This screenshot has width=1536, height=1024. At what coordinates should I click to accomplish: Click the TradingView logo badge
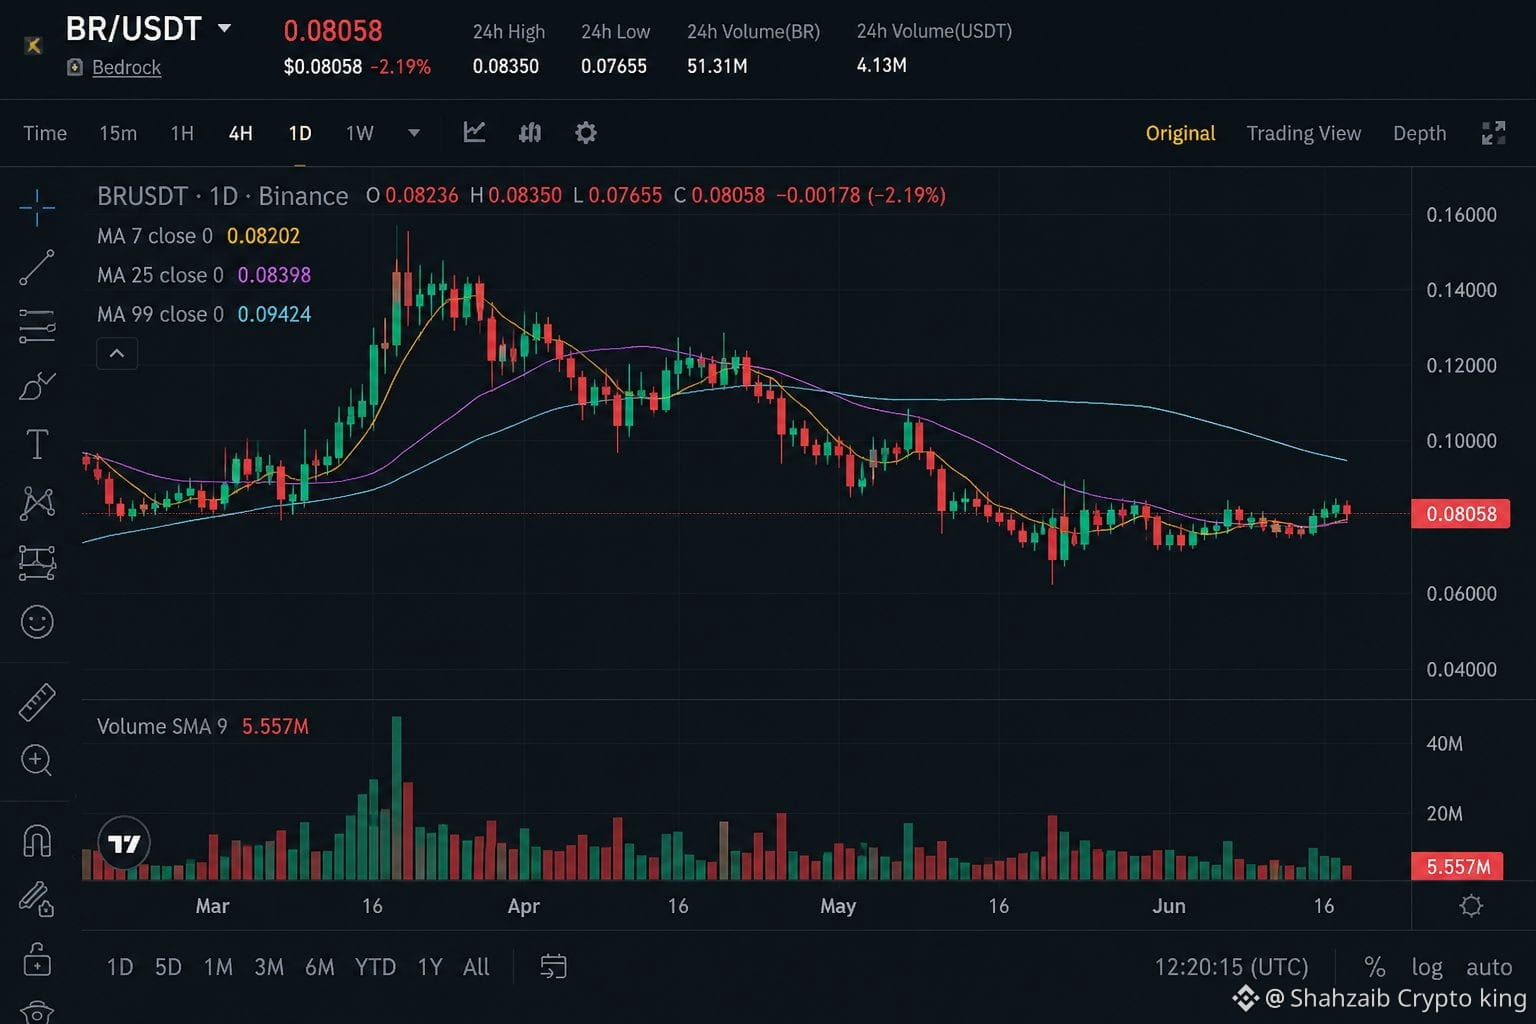[124, 844]
